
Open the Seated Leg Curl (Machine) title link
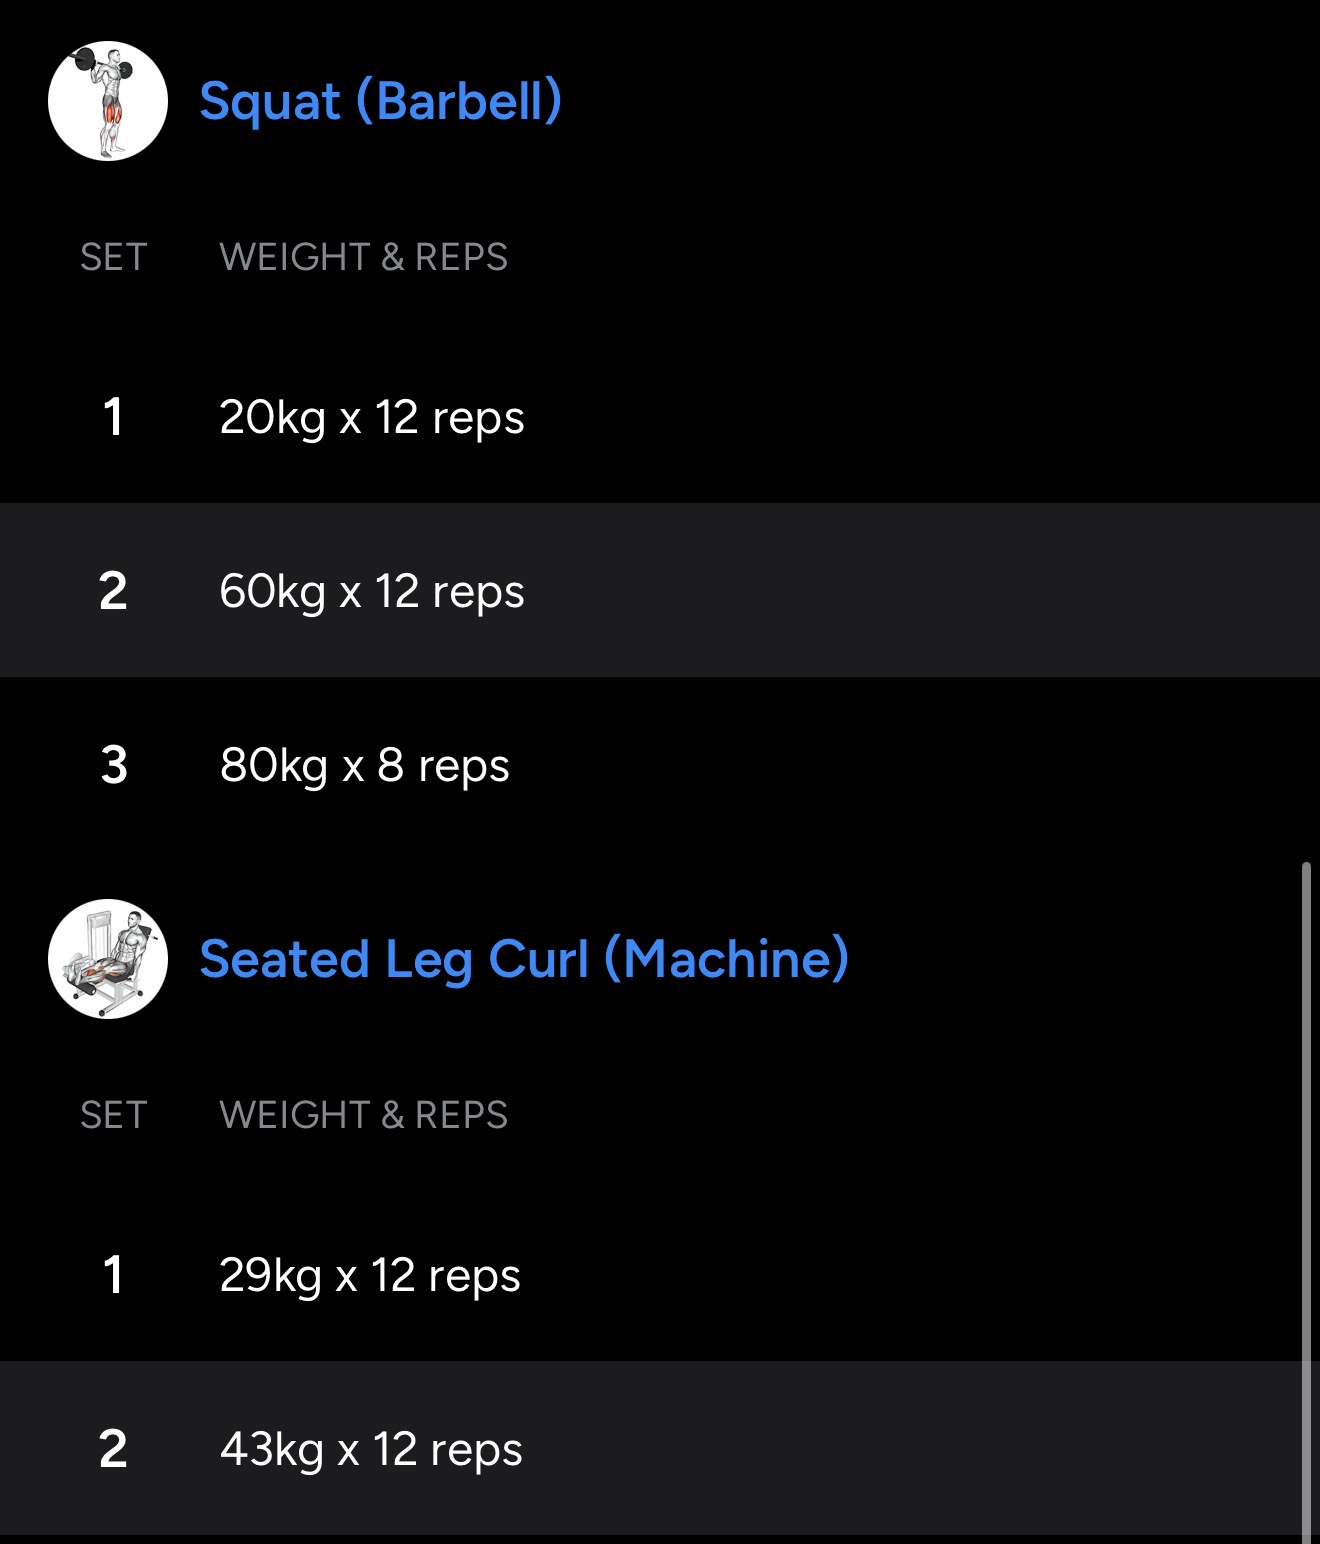524,959
